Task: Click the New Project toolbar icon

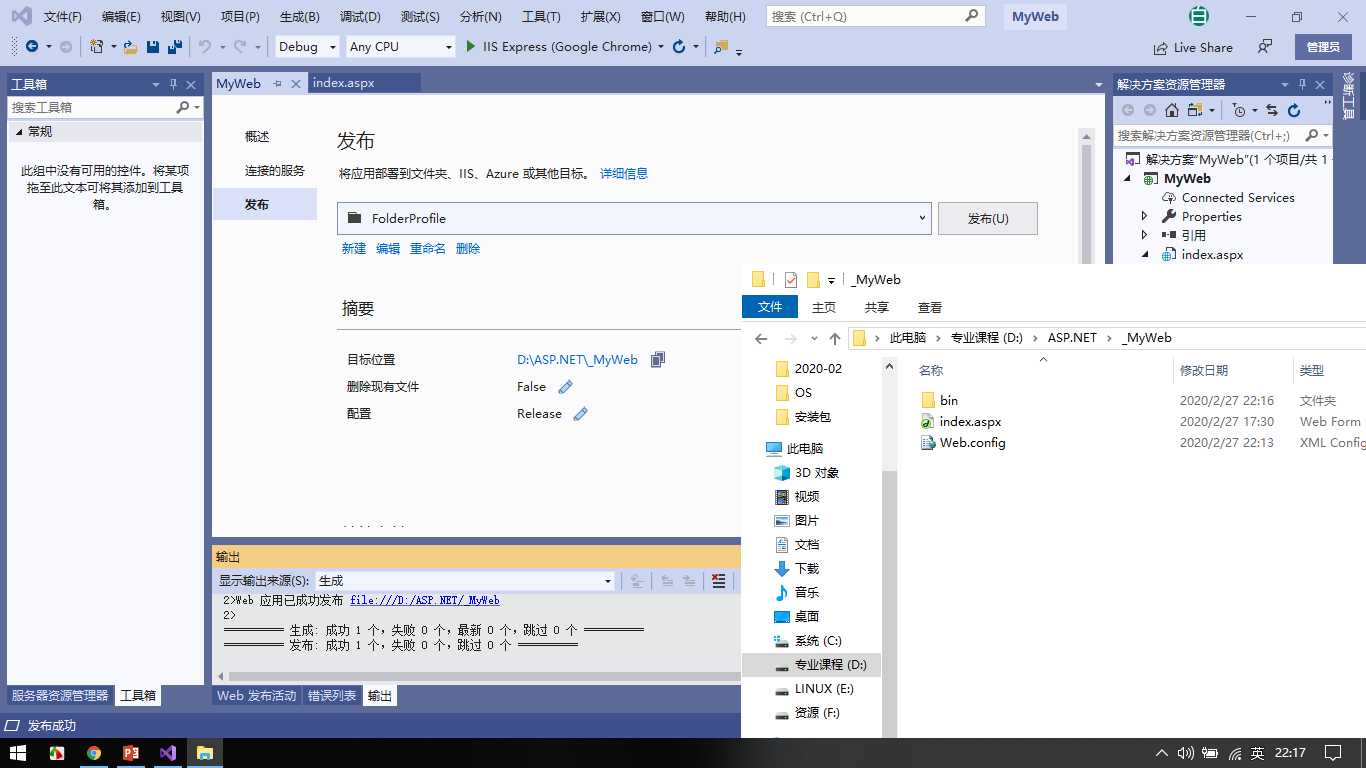Action: click(96, 46)
